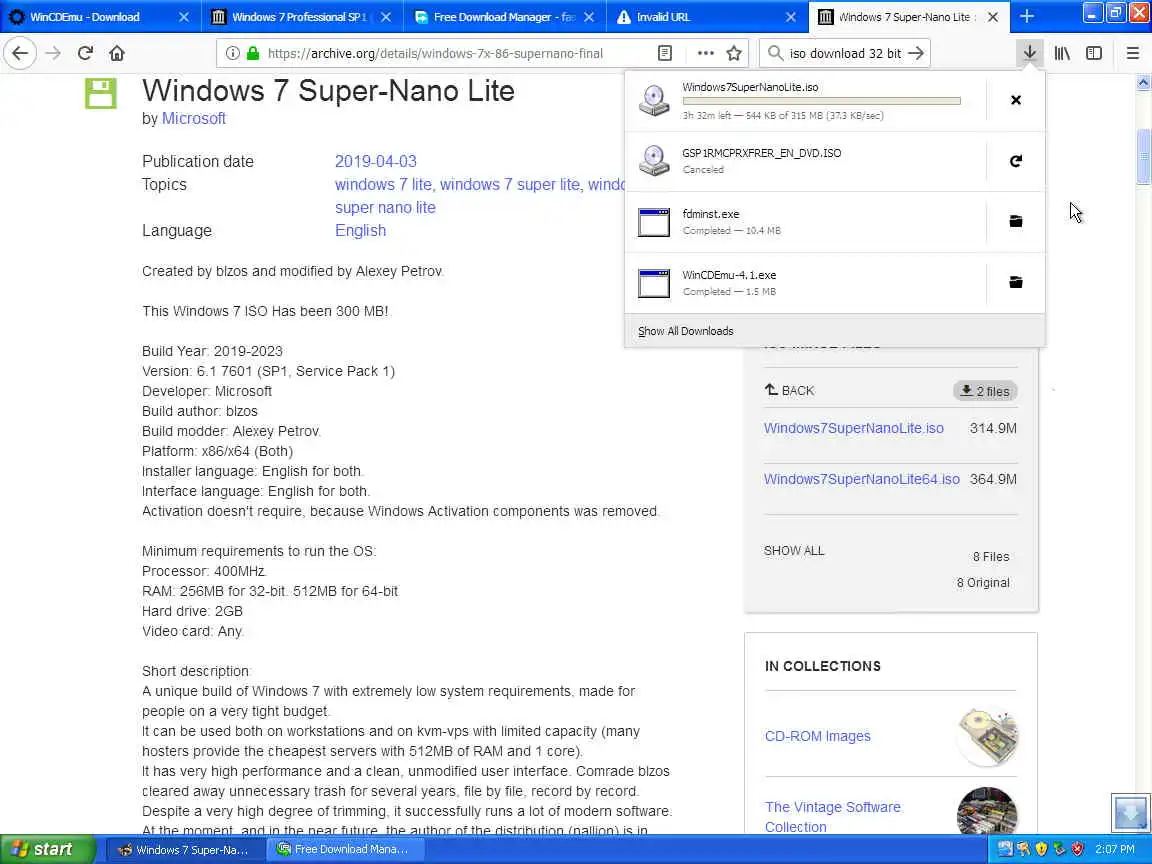Focus the archive.org address bar URL
The height and width of the screenshot is (864, 1152).
coord(435,53)
